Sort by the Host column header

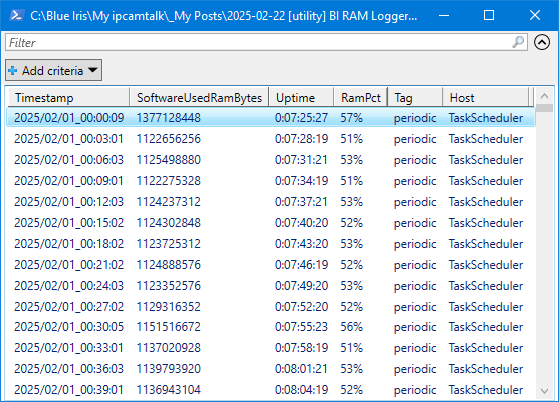tap(486, 97)
